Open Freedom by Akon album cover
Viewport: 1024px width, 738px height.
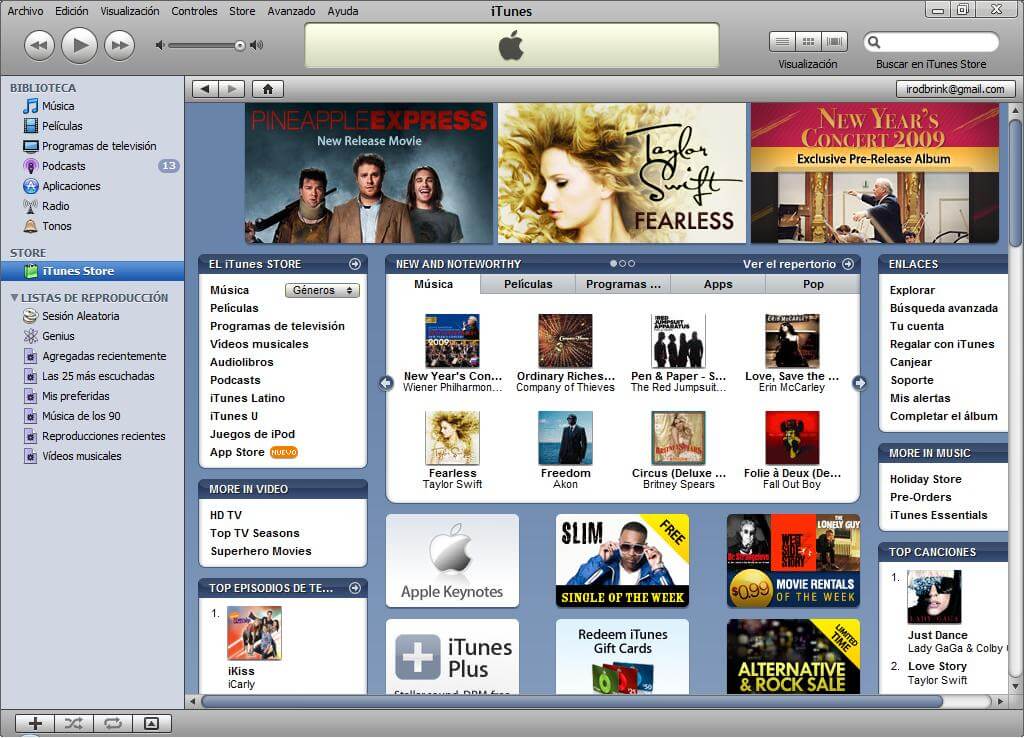tap(565, 438)
